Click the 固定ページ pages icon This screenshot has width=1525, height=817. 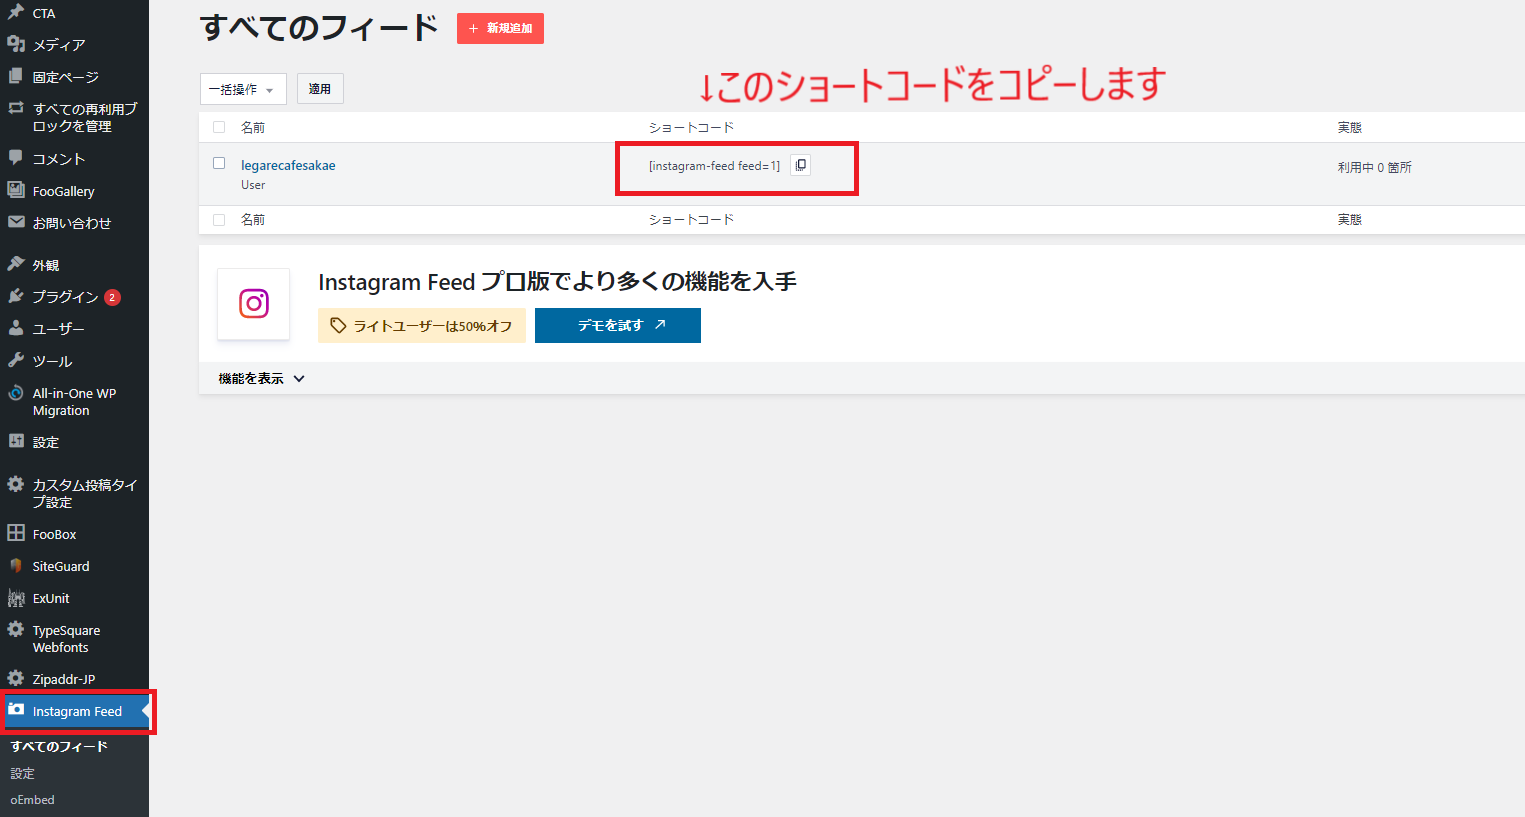tap(16, 76)
